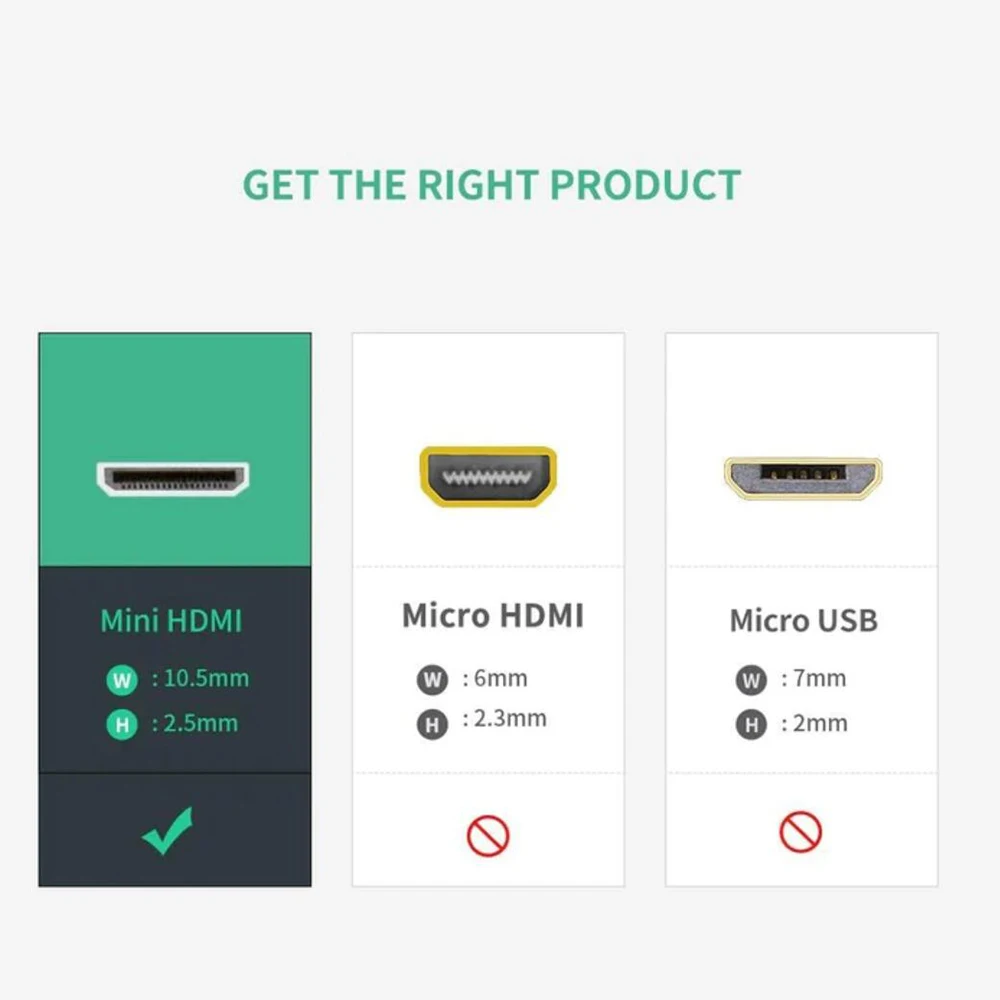The width and height of the screenshot is (1000, 1000).
Task: Select the gold Micro USB connector image
Action: (x=803, y=478)
